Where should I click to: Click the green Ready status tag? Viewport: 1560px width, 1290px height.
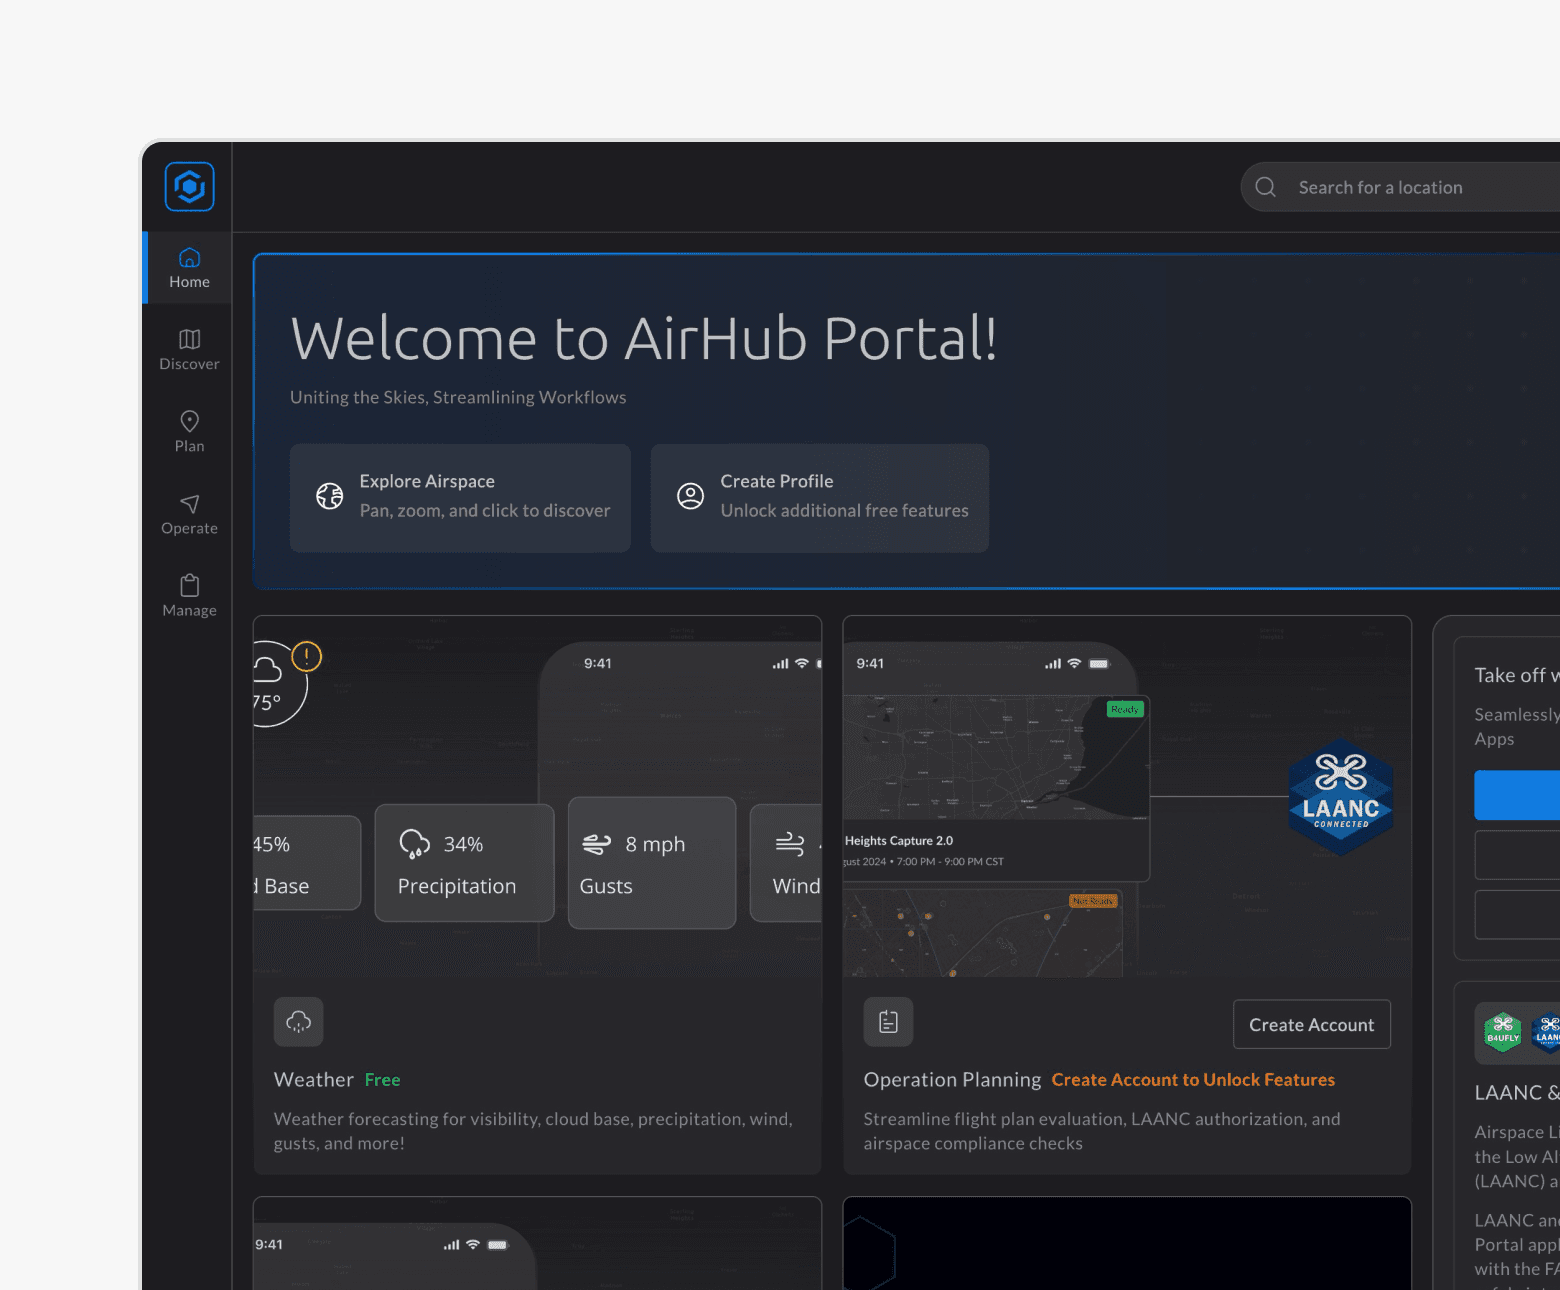click(x=1124, y=709)
